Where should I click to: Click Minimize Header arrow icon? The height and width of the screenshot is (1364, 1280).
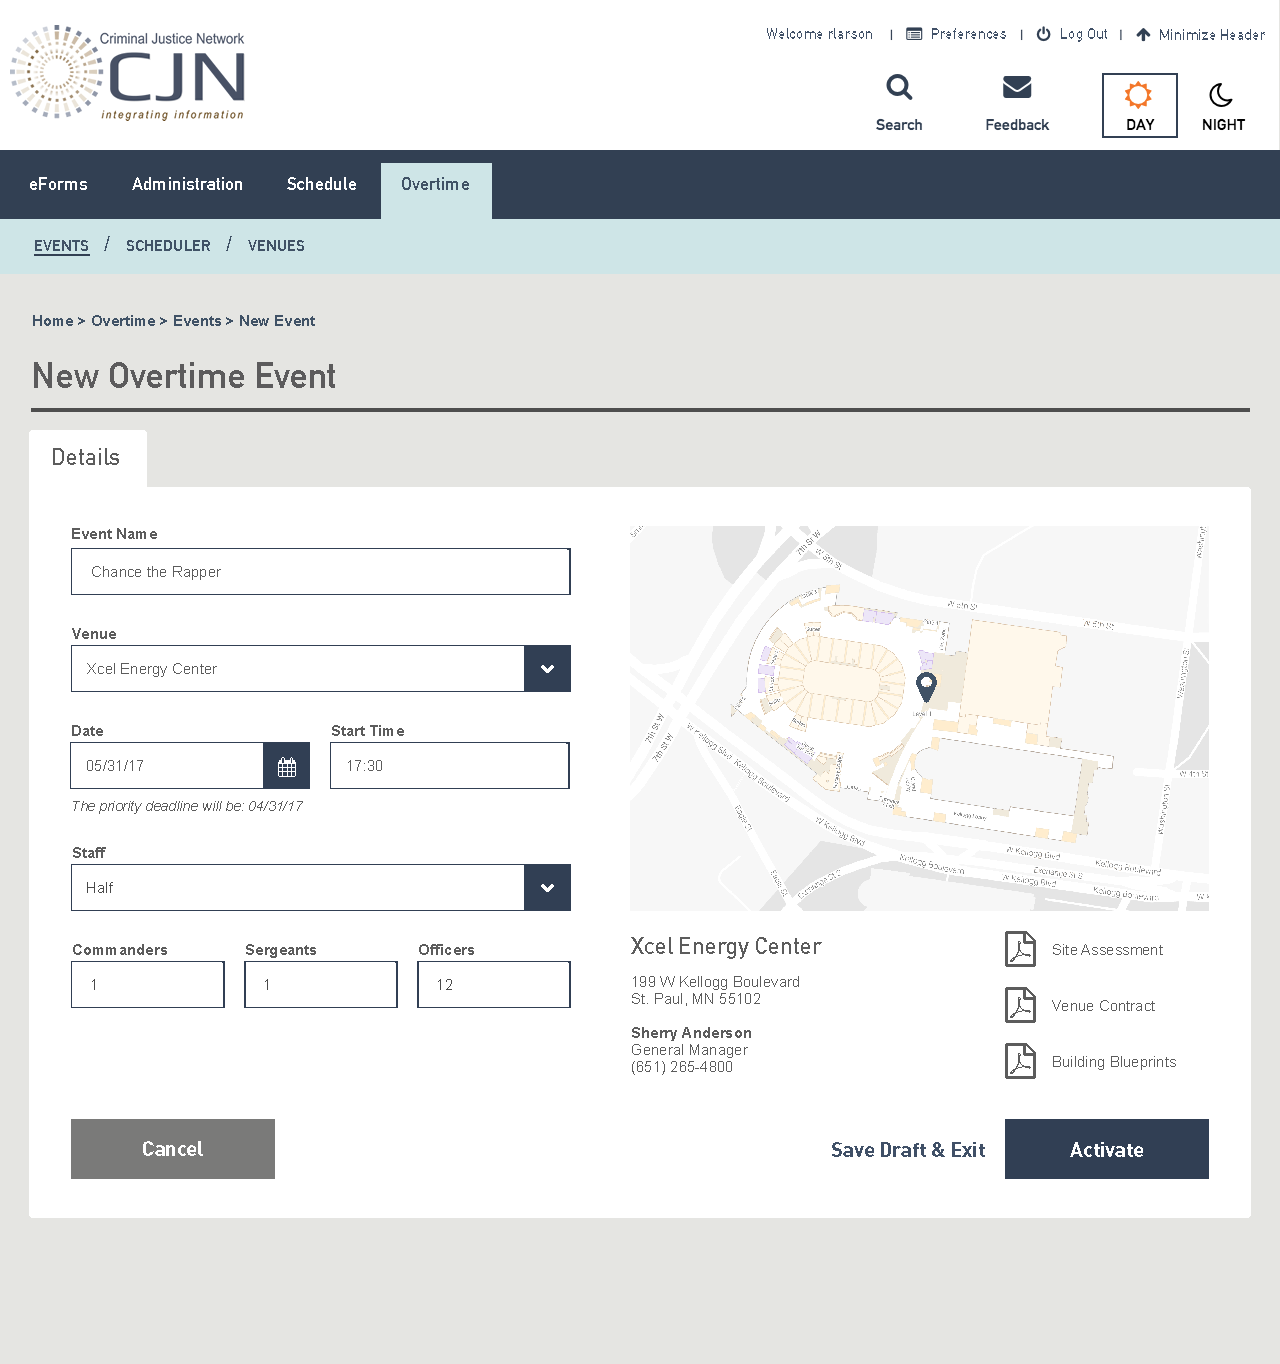1143,34
